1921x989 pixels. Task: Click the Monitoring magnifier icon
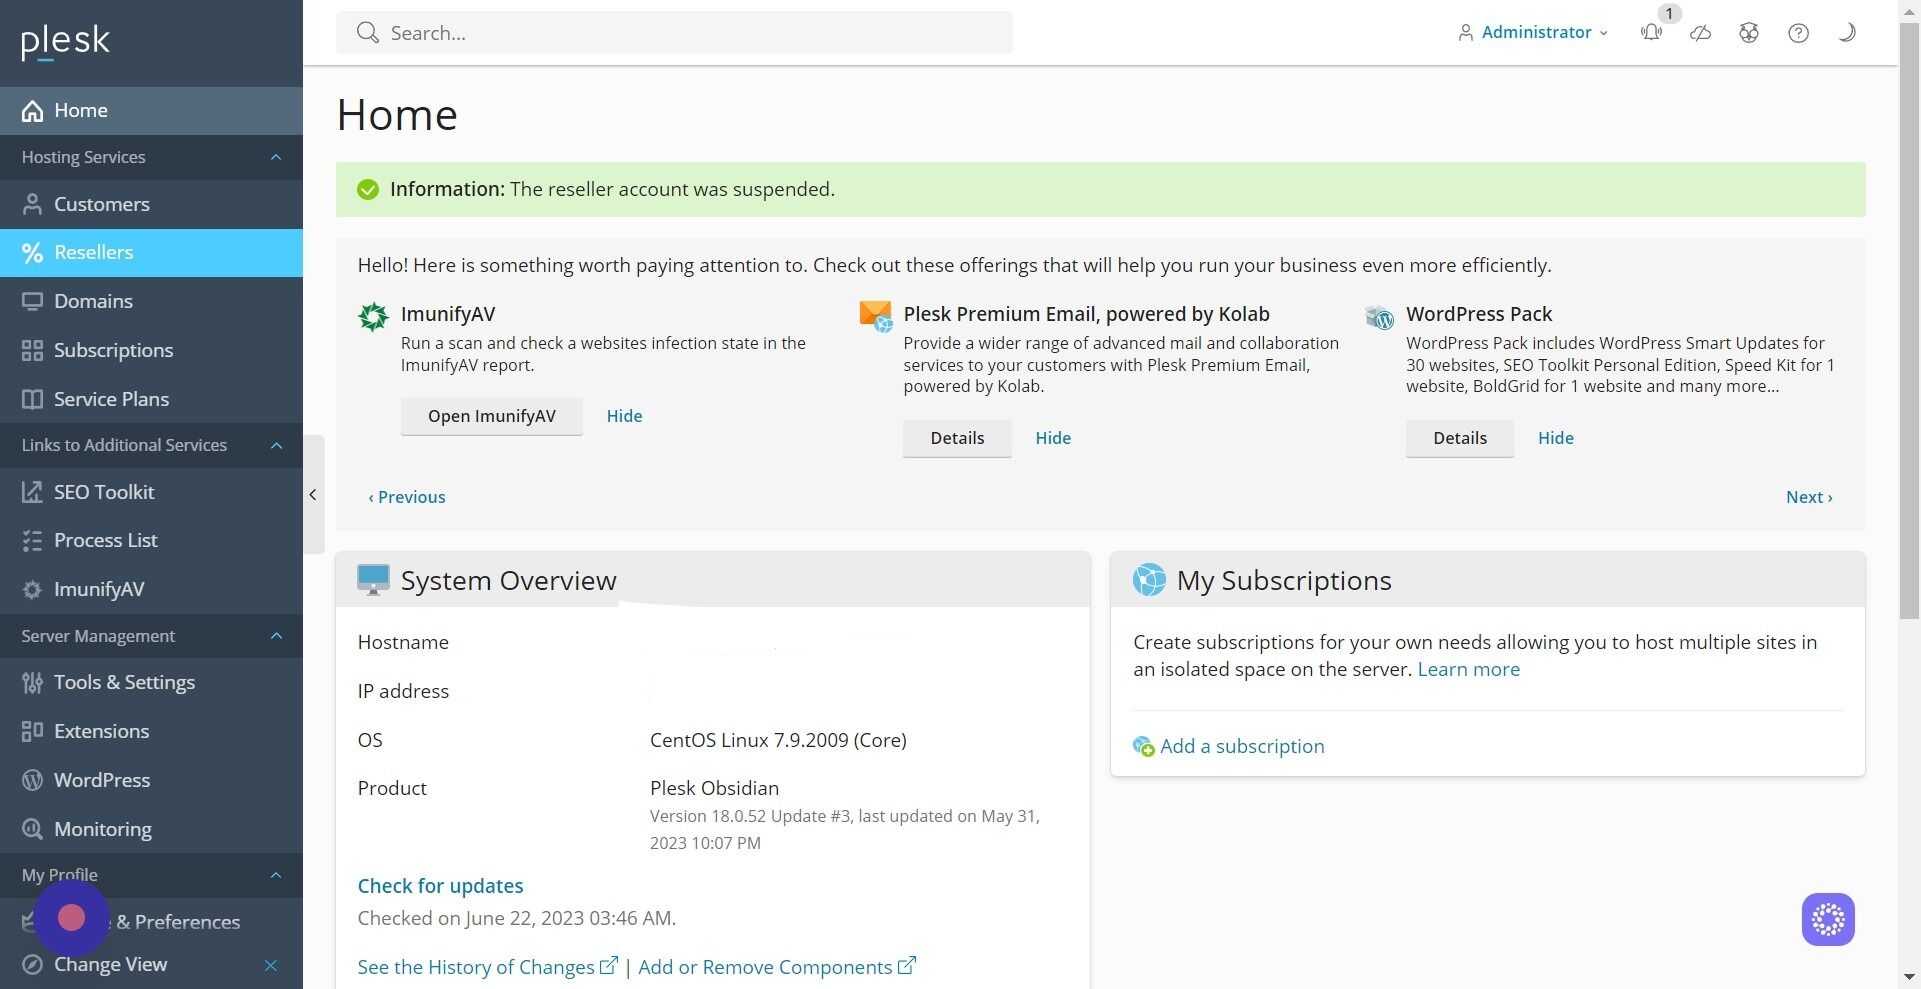coord(32,829)
